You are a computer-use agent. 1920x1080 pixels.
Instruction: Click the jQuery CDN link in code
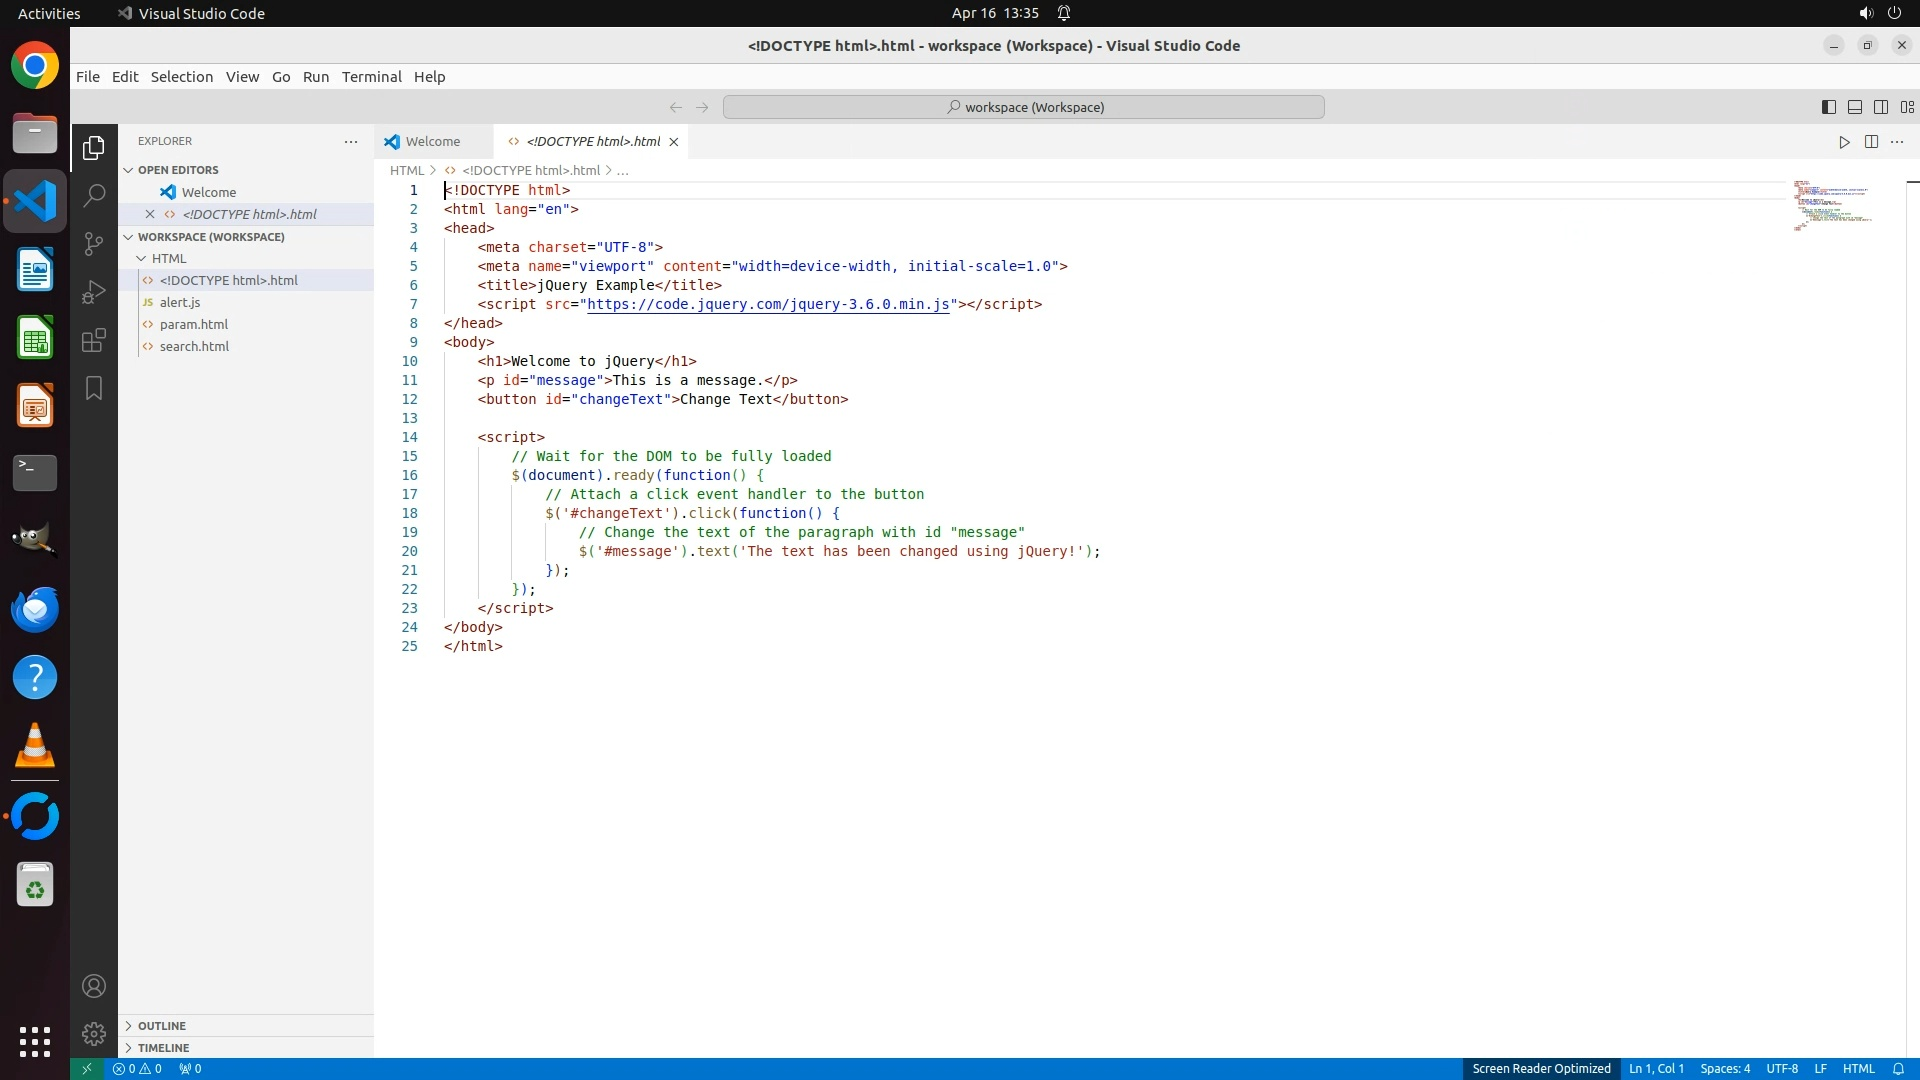(767, 305)
